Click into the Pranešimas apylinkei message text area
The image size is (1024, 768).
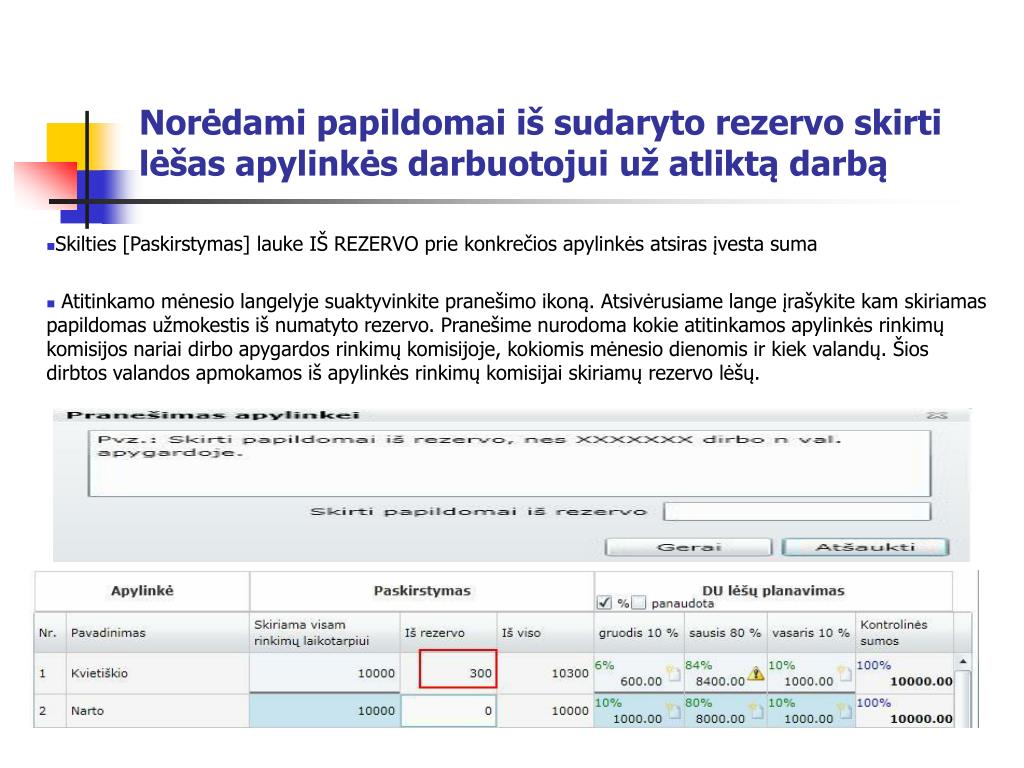coord(509,463)
